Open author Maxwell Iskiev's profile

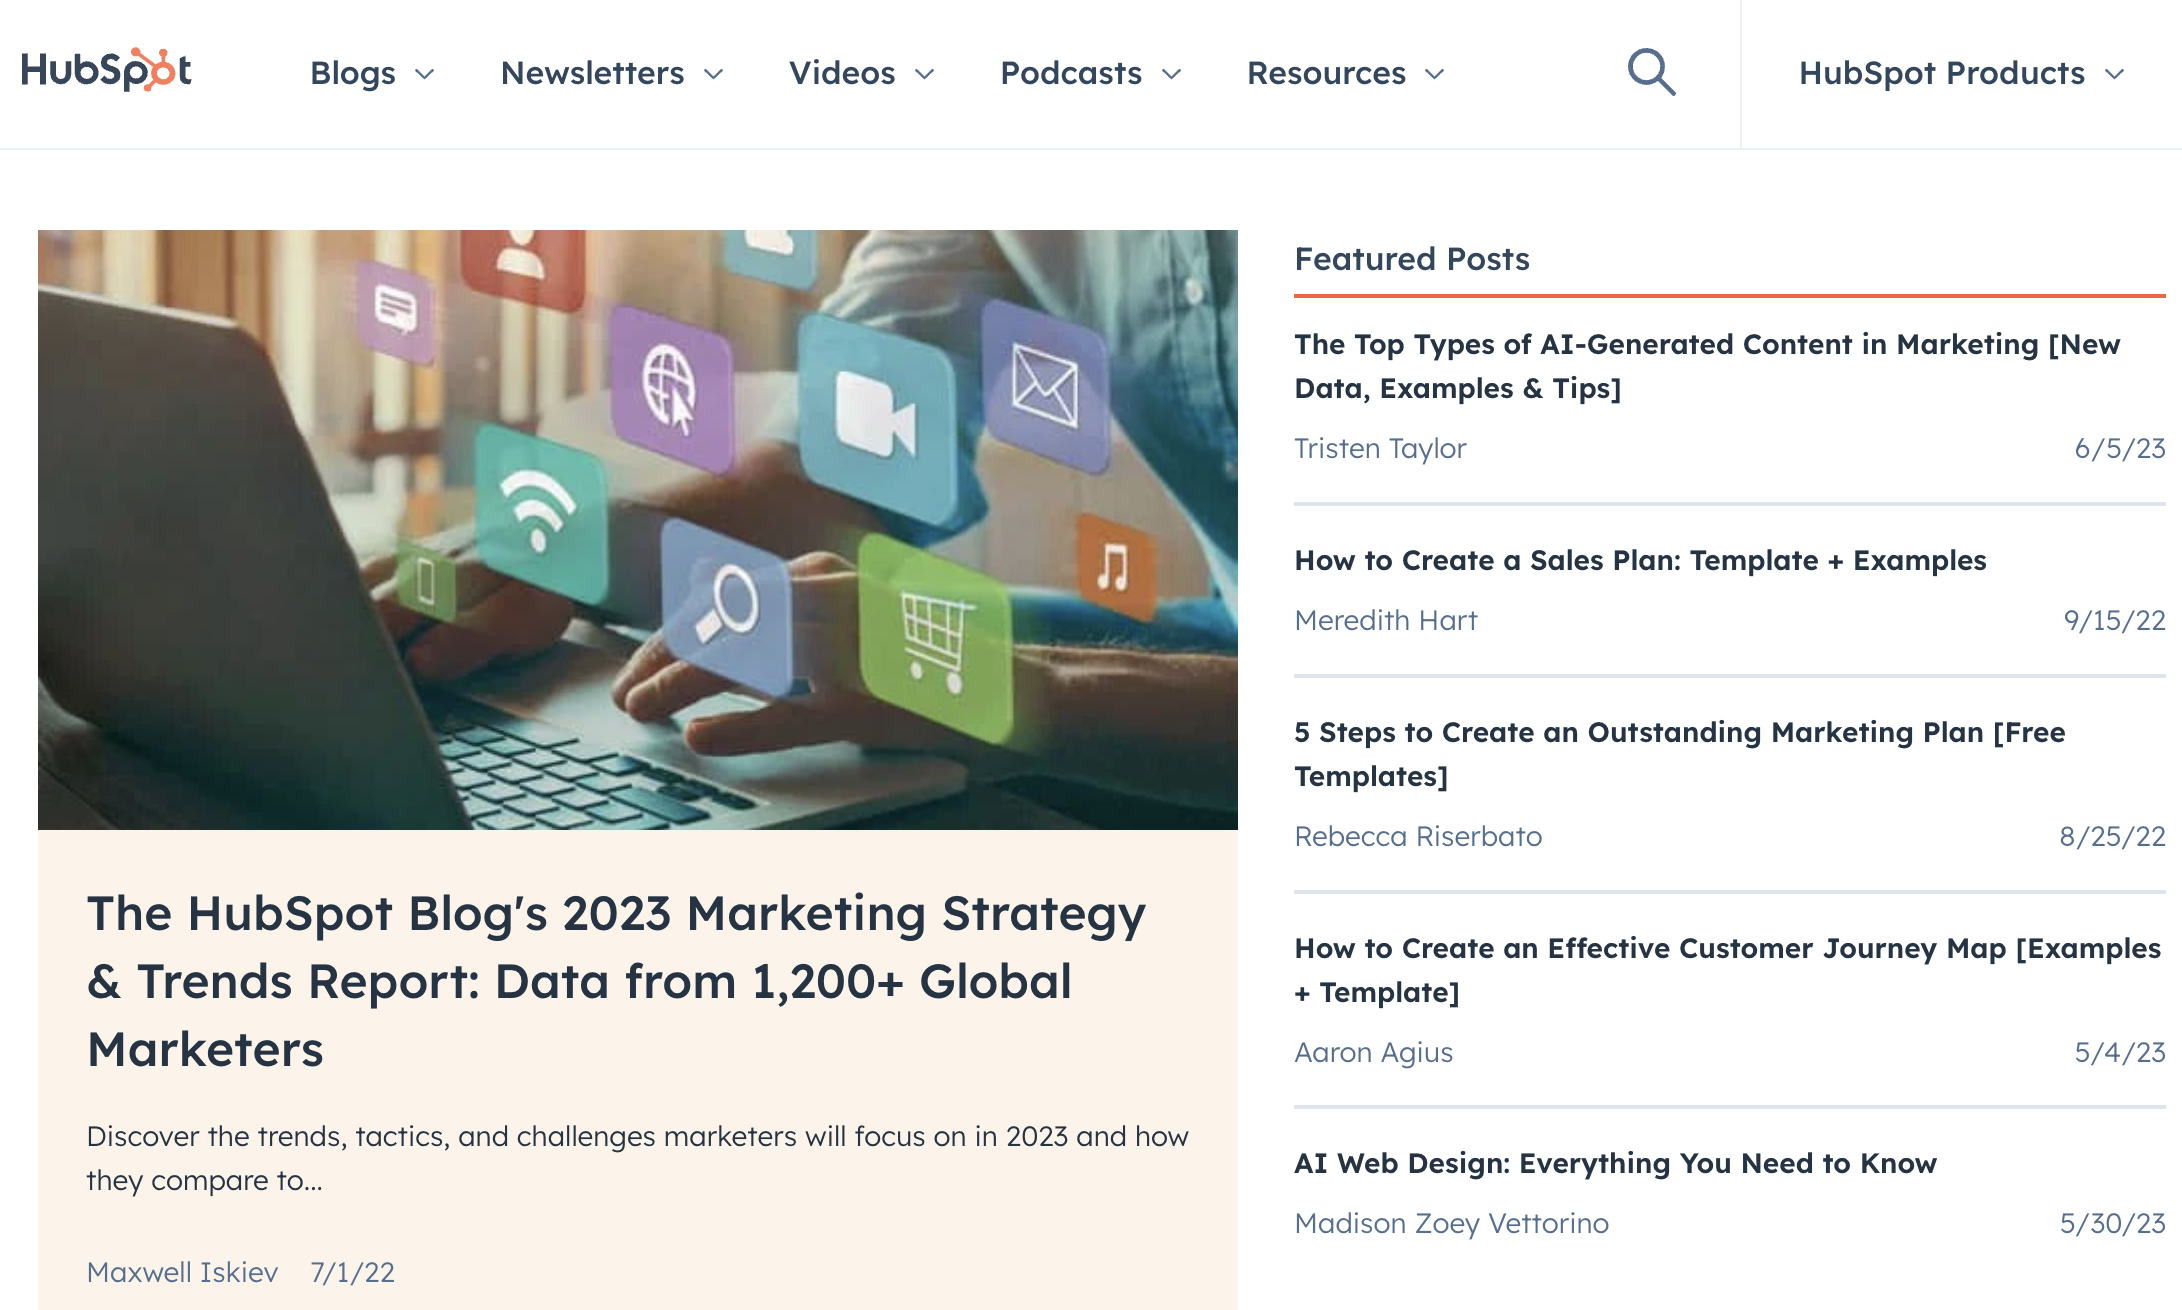coord(182,1272)
